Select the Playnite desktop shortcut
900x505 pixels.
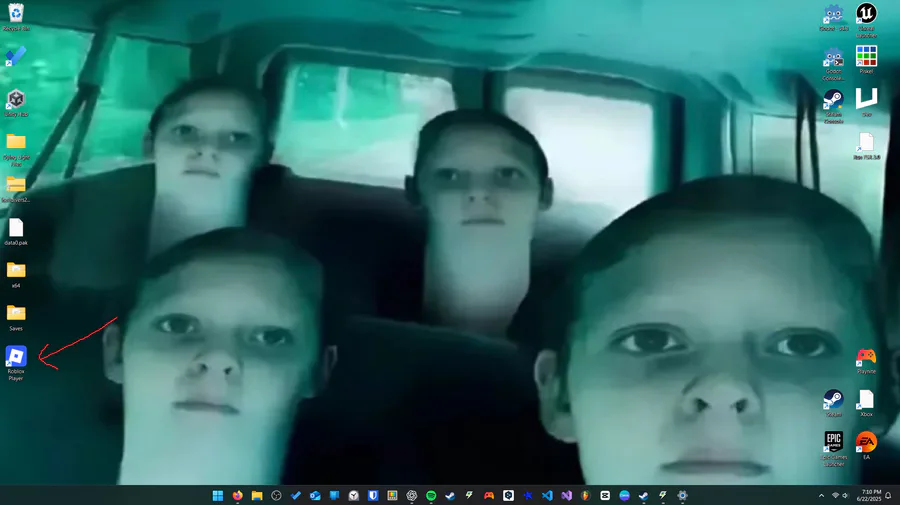pyautogui.click(x=866, y=357)
